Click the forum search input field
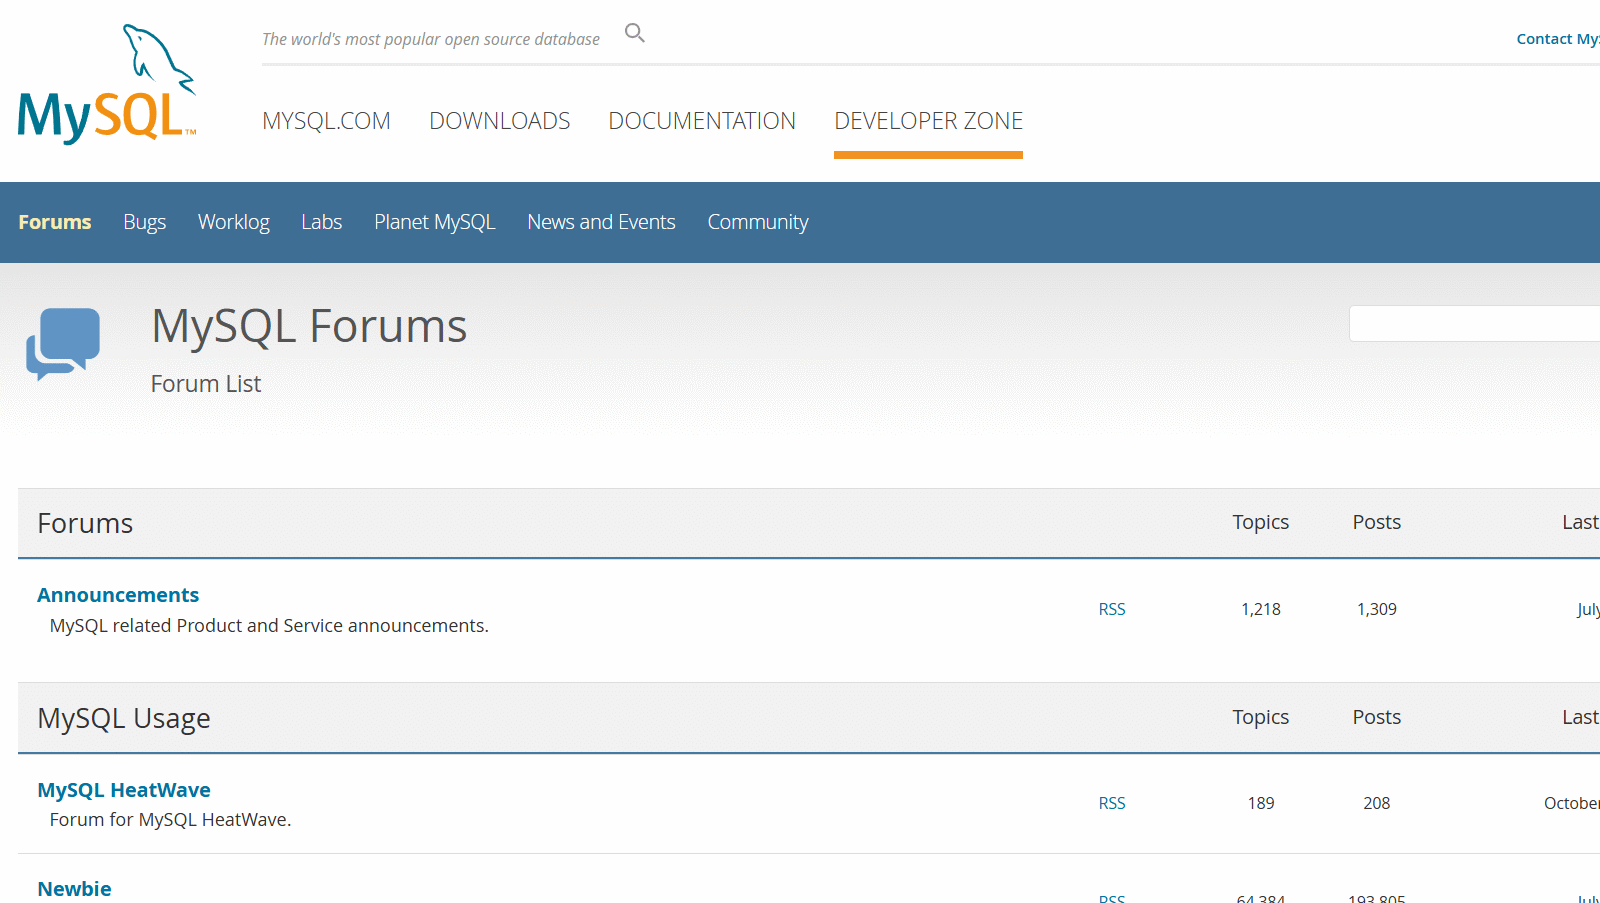 [x=1475, y=324]
